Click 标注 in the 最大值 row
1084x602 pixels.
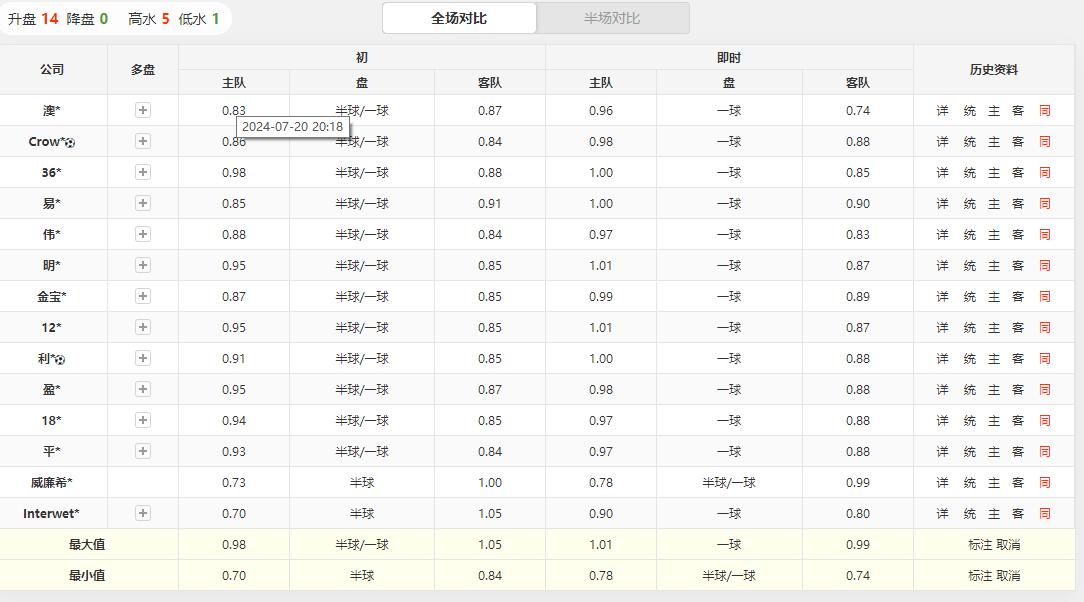(980, 545)
